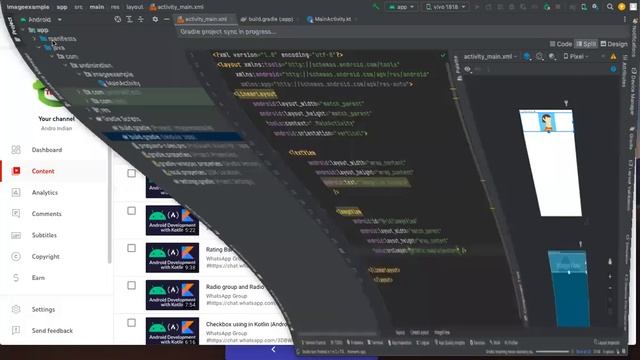Click the green hammer build icon

(x=376, y=7)
